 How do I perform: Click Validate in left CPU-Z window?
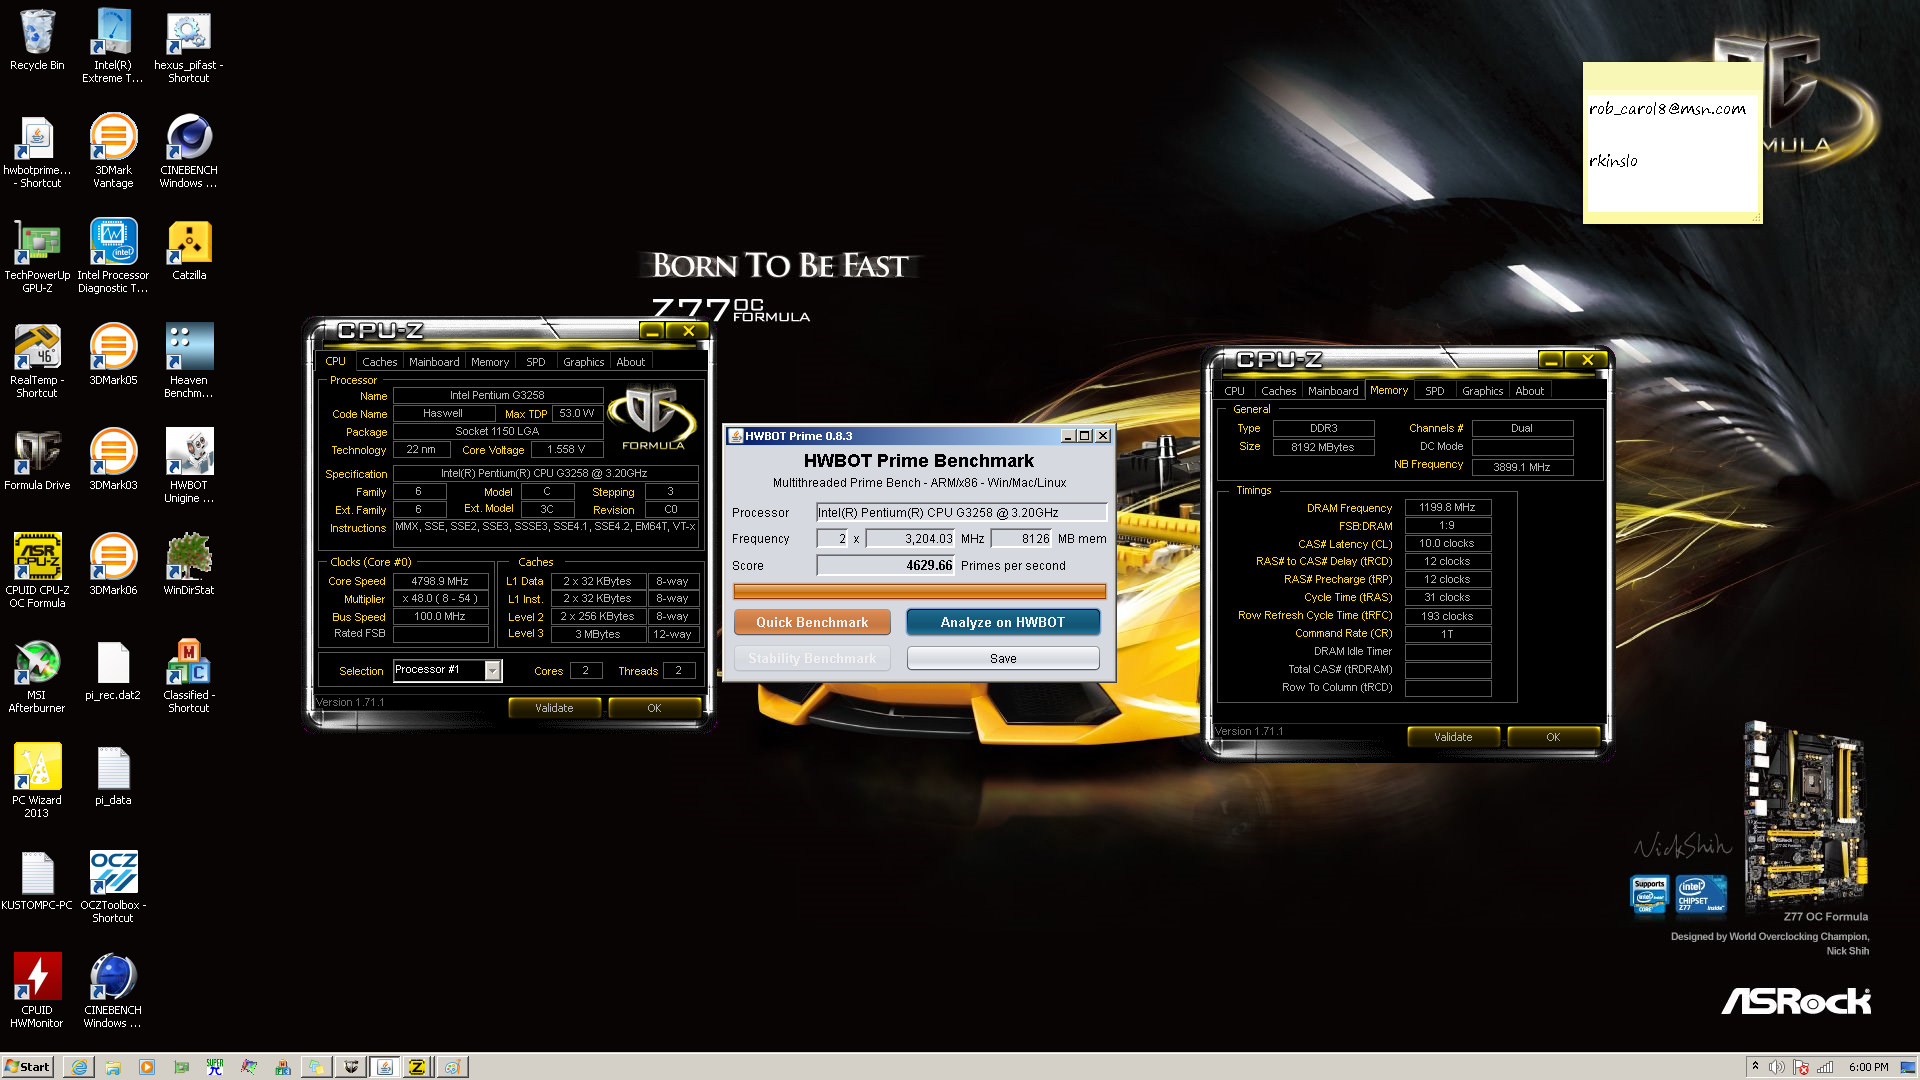point(554,708)
